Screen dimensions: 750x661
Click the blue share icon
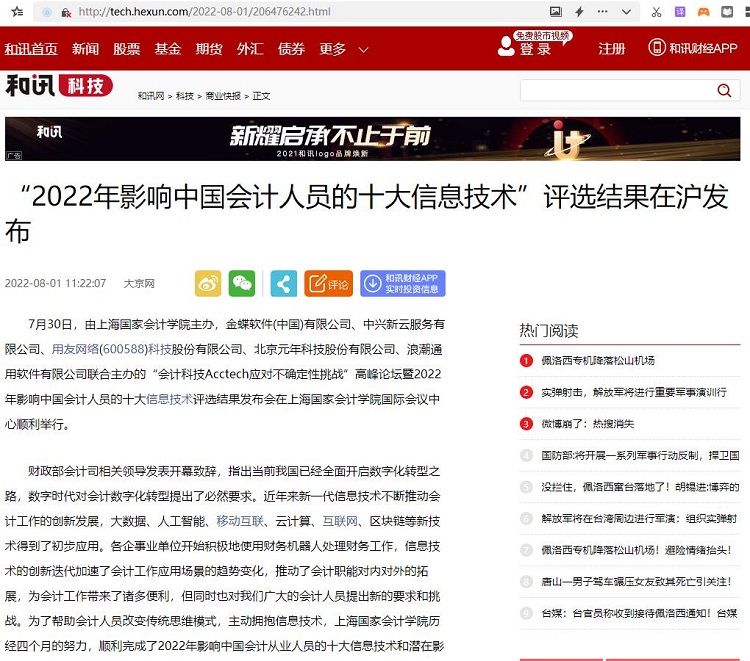click(284, 284)
